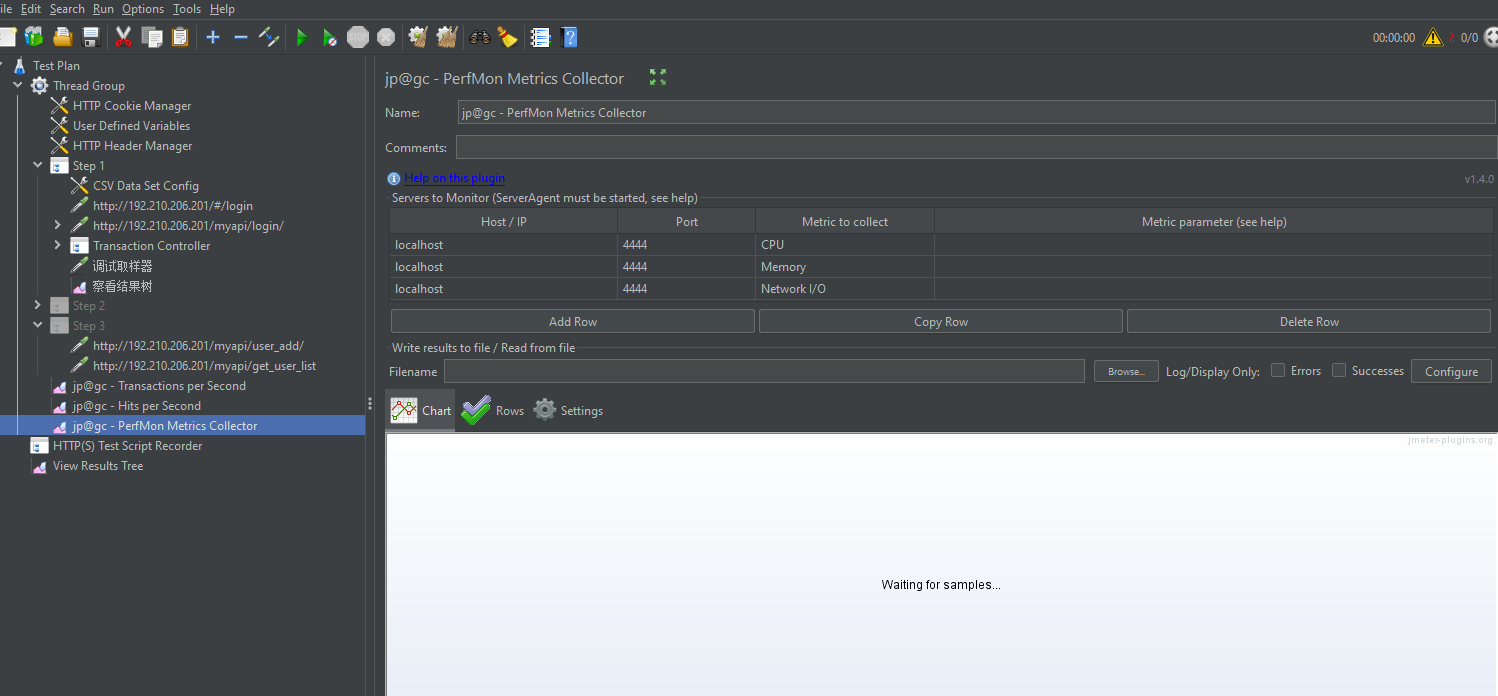Click the Shutdown round X icon

click(386, 37)
